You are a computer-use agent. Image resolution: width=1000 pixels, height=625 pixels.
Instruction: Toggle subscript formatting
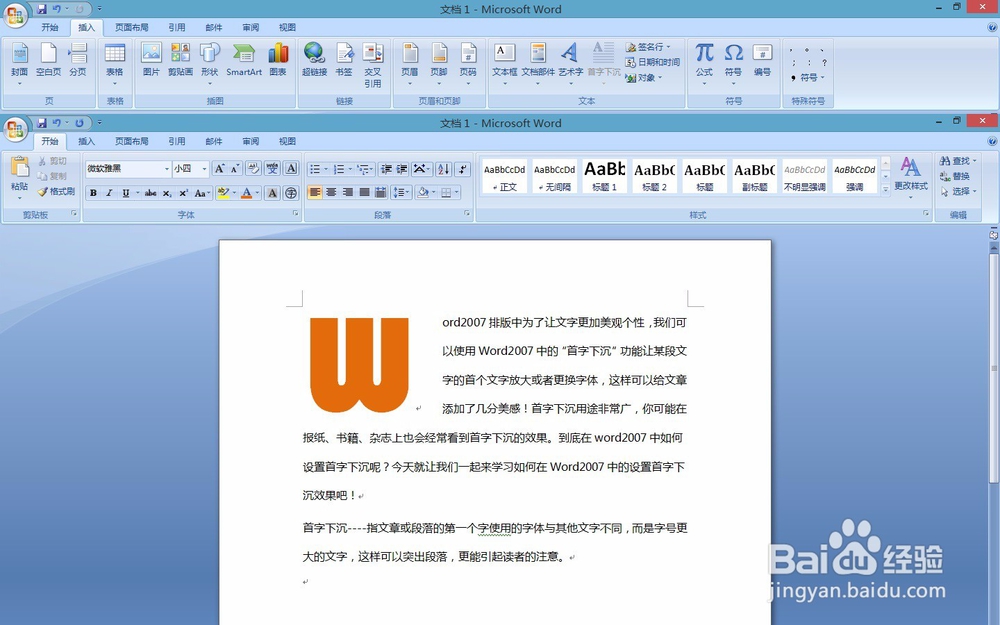(x=166, y=193)
